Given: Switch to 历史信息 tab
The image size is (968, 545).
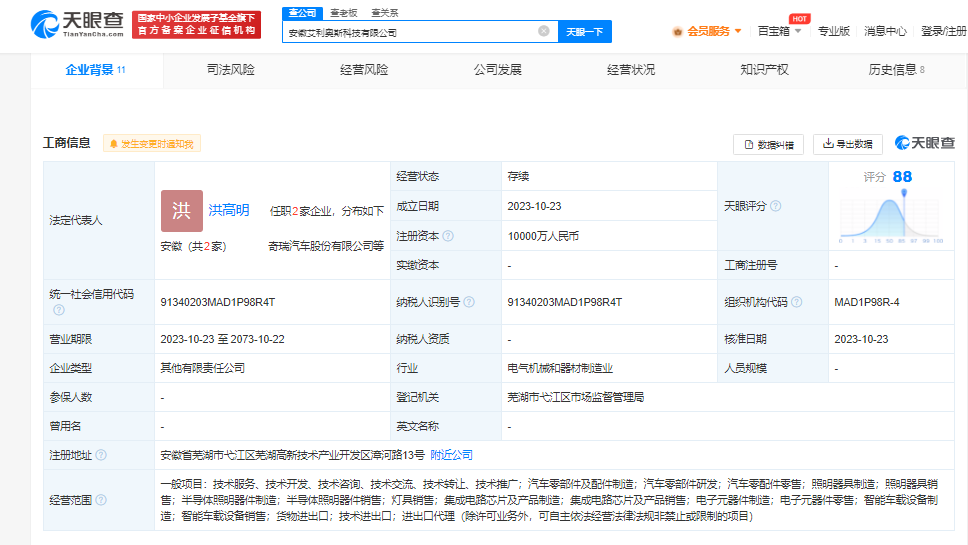Looking at the screenshot, I should (896, 70).
